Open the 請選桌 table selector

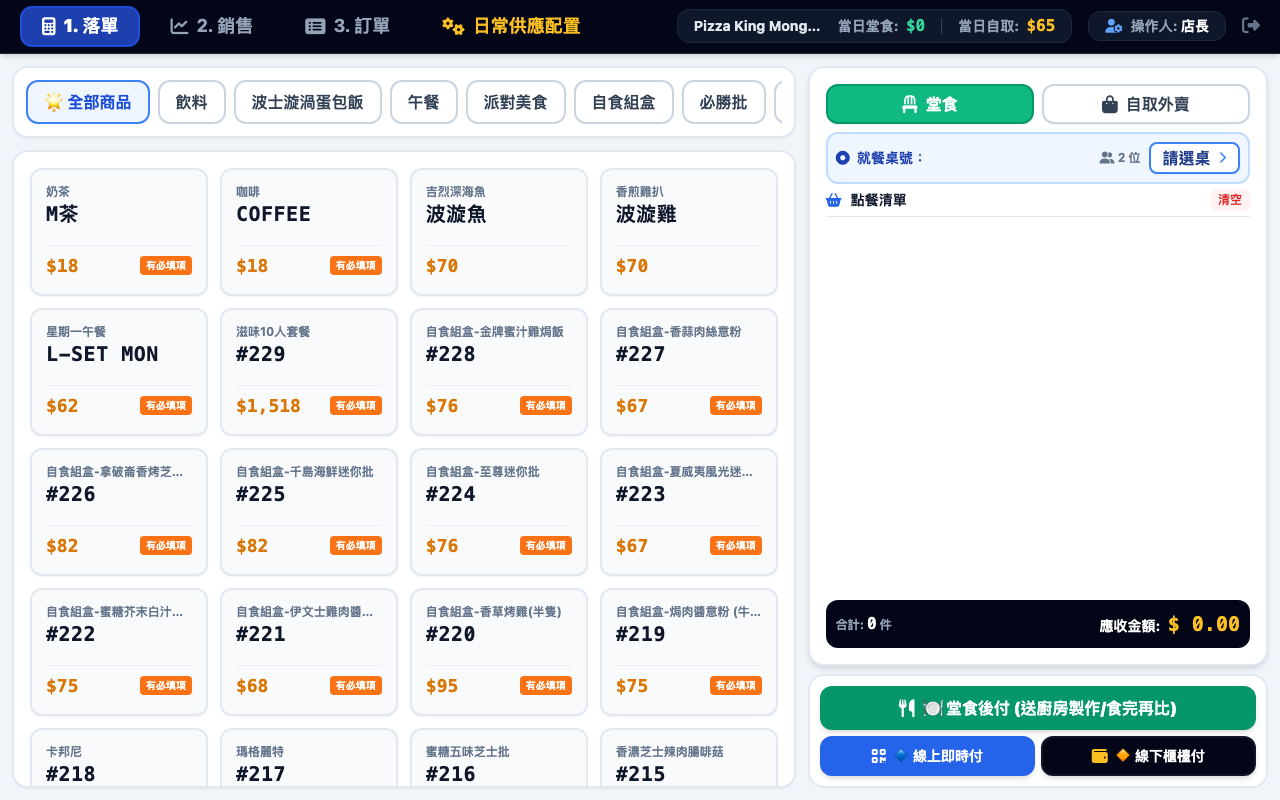[x=1194, y=158]
